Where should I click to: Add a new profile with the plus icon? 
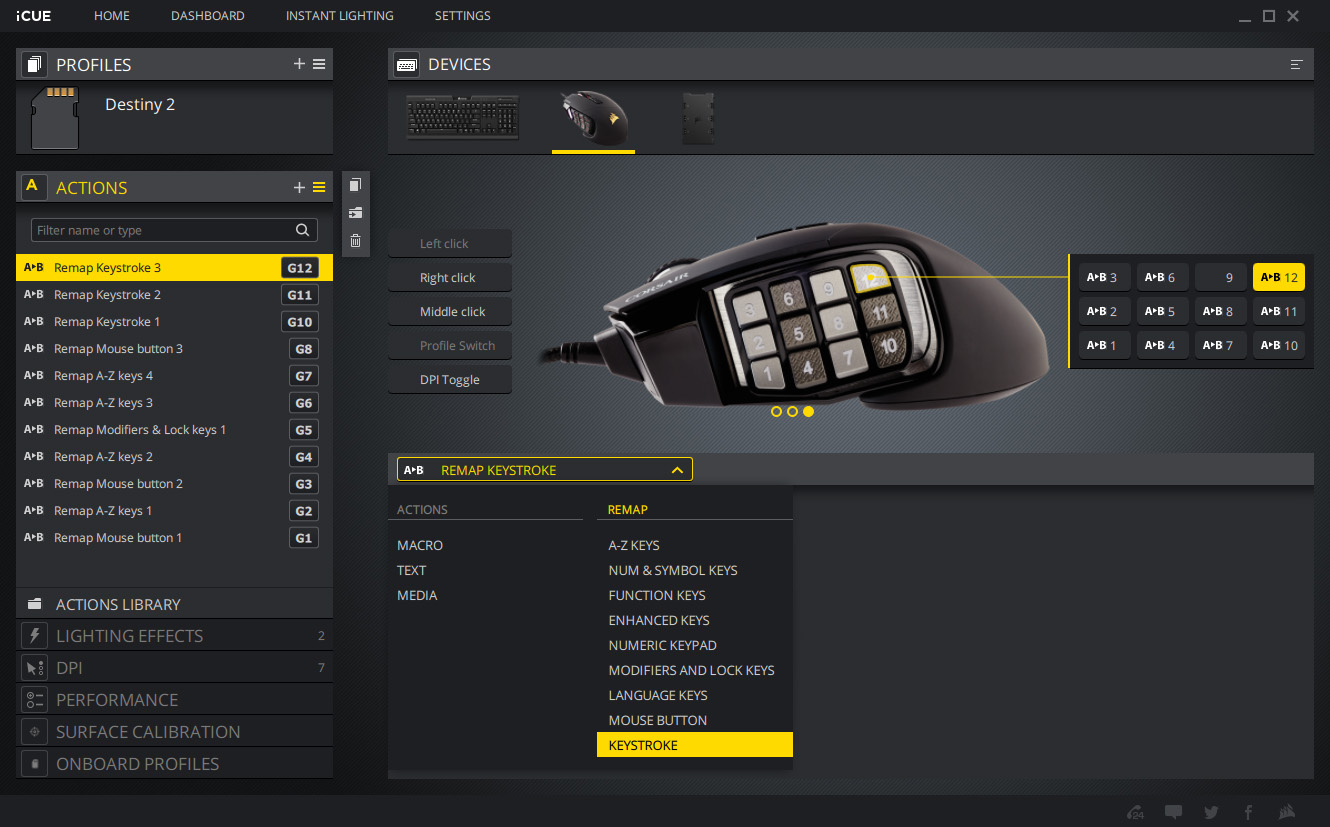[x=299, y=64]
